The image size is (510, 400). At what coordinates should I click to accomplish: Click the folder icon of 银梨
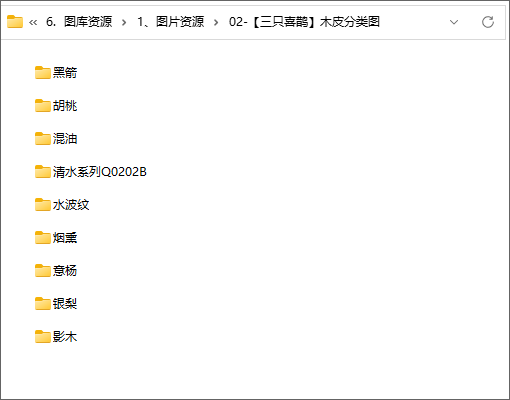pyautogui.click(x=43, y=303)
